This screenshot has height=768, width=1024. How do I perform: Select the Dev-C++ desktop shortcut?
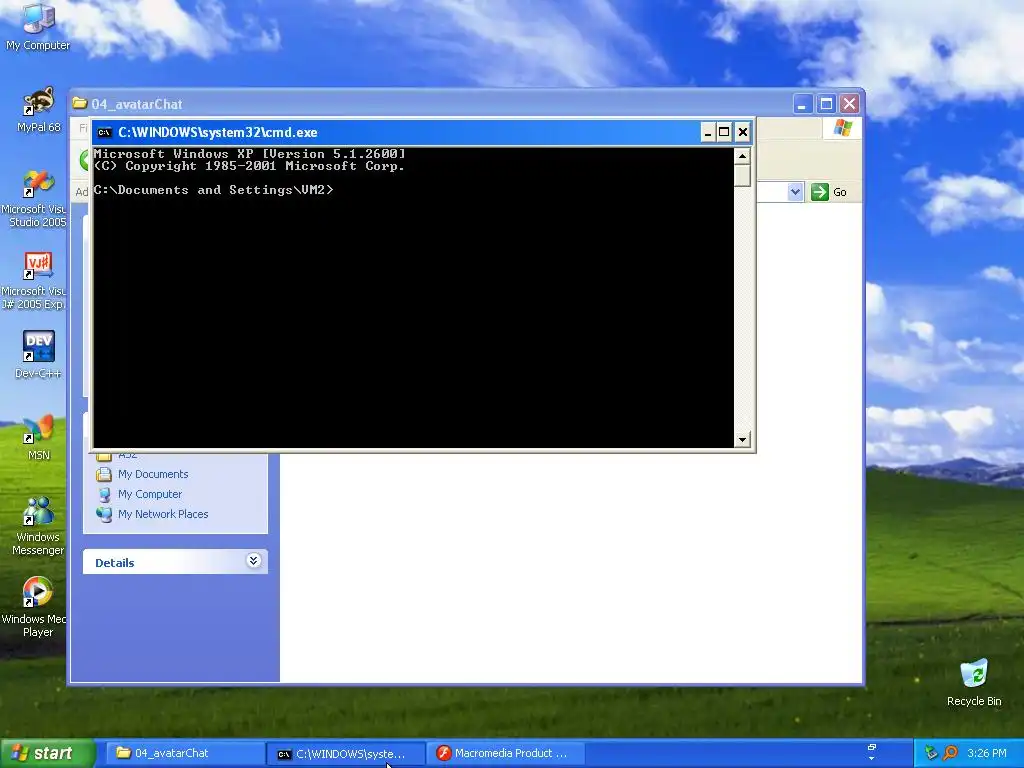click(38, 355)
